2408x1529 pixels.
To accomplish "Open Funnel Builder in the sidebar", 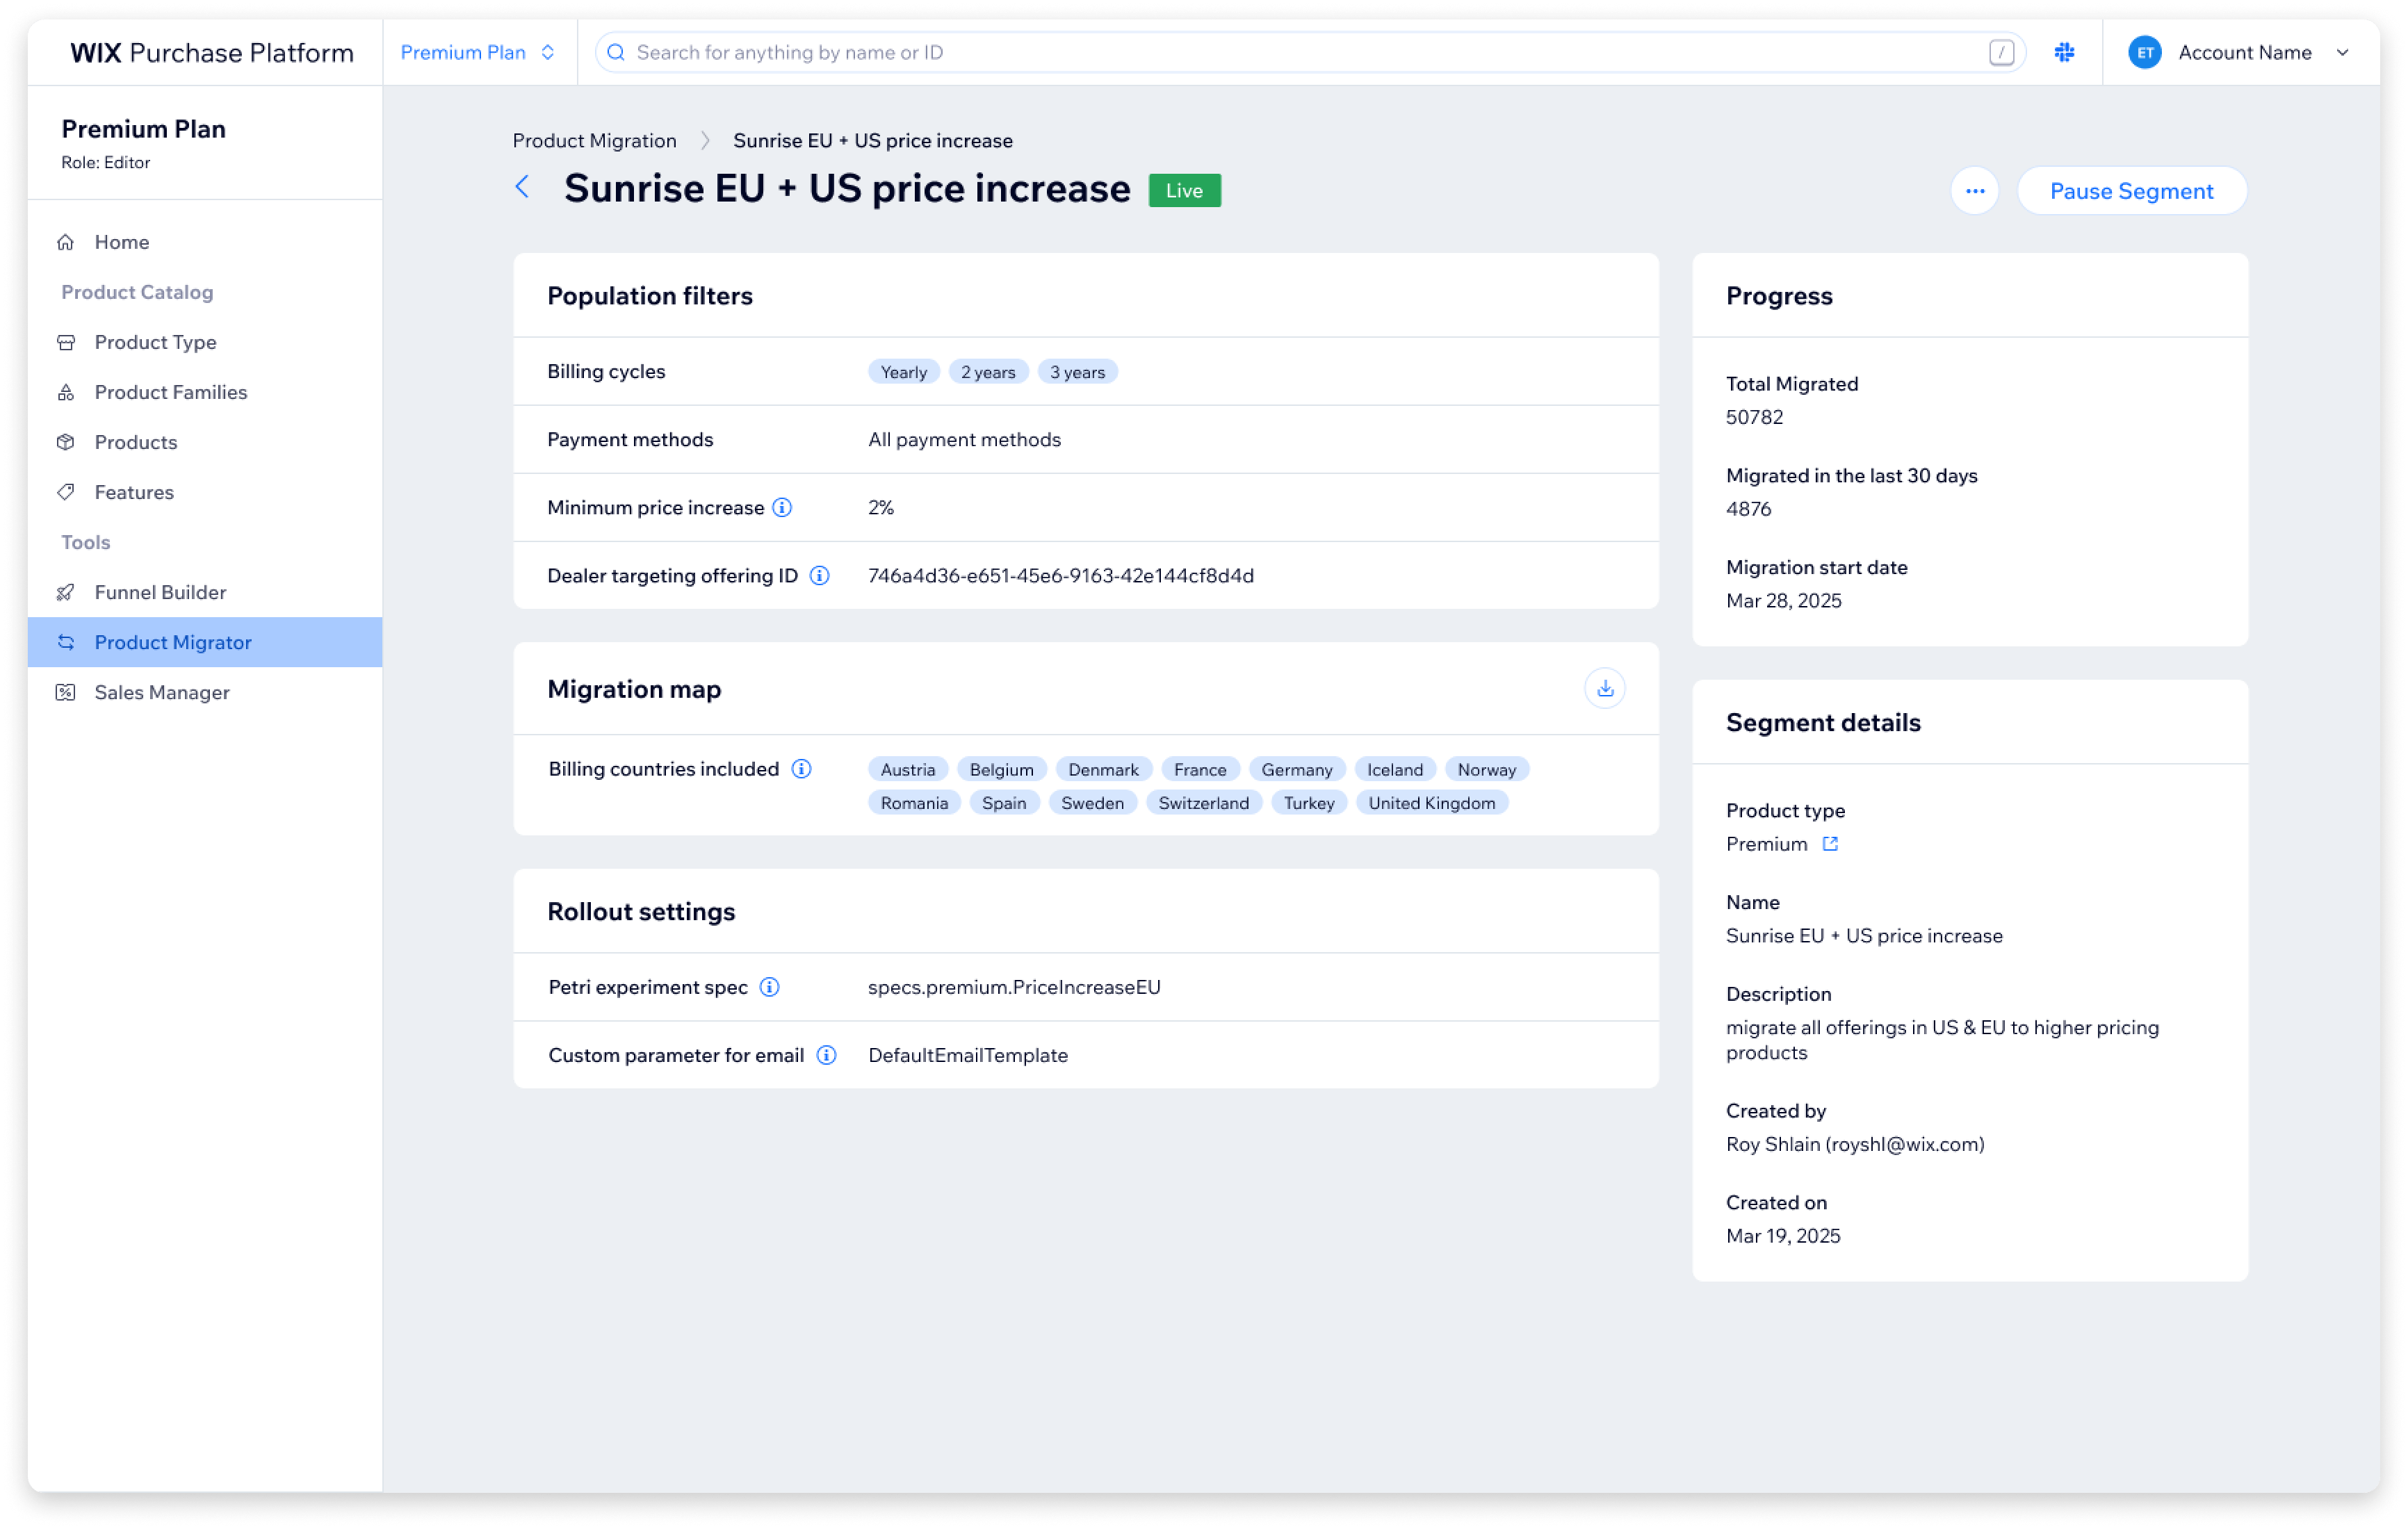I will click(205, 592).
